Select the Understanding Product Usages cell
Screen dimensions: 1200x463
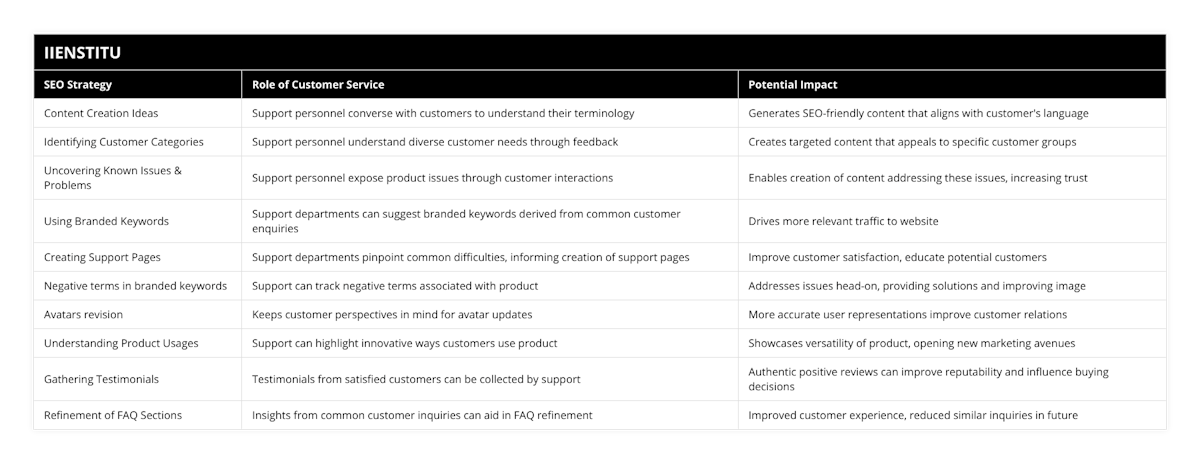pyautogui.click(x=121, y=343)
